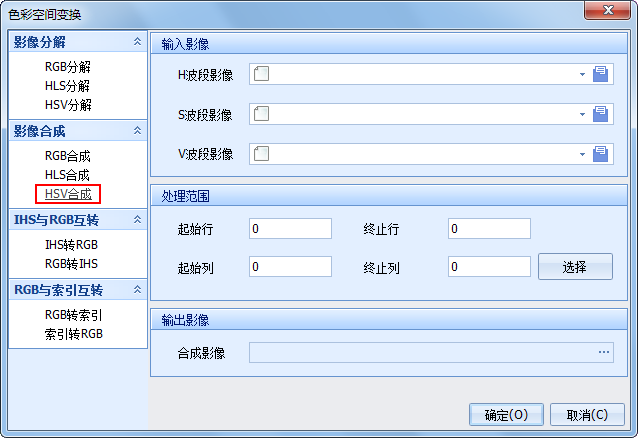
Task: Click browse icon for V波段影像
Action: pos(601,154)
